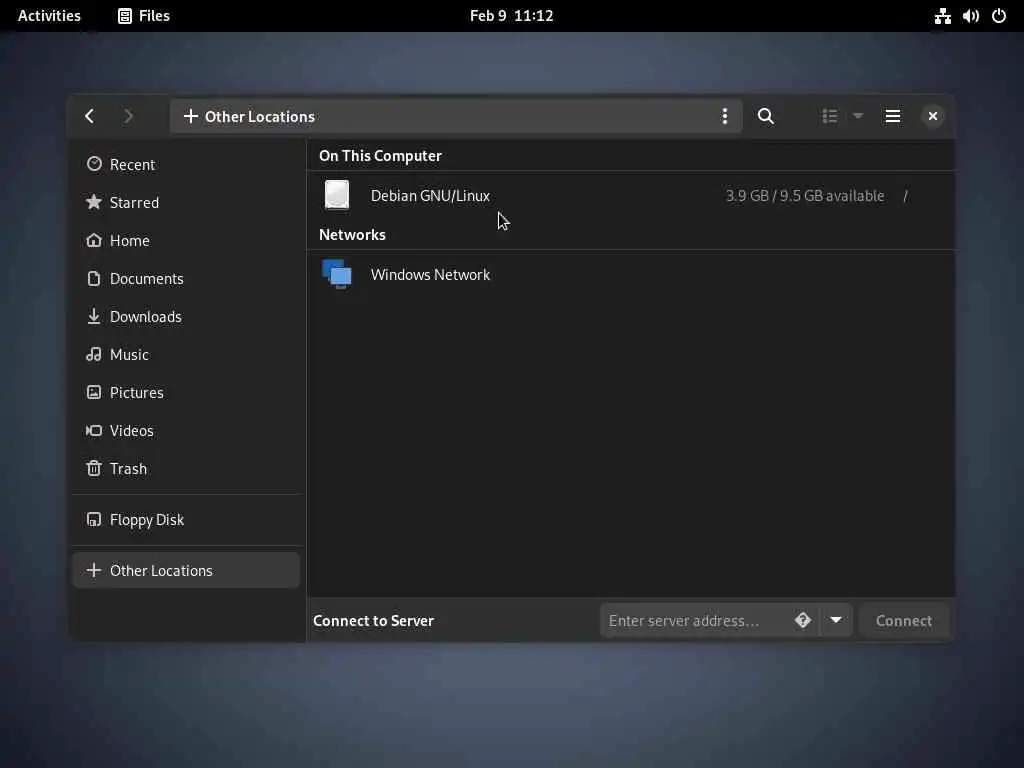Open the three-dot path bar menu
The image size is (1024, 768).
[x=724, y=116]
